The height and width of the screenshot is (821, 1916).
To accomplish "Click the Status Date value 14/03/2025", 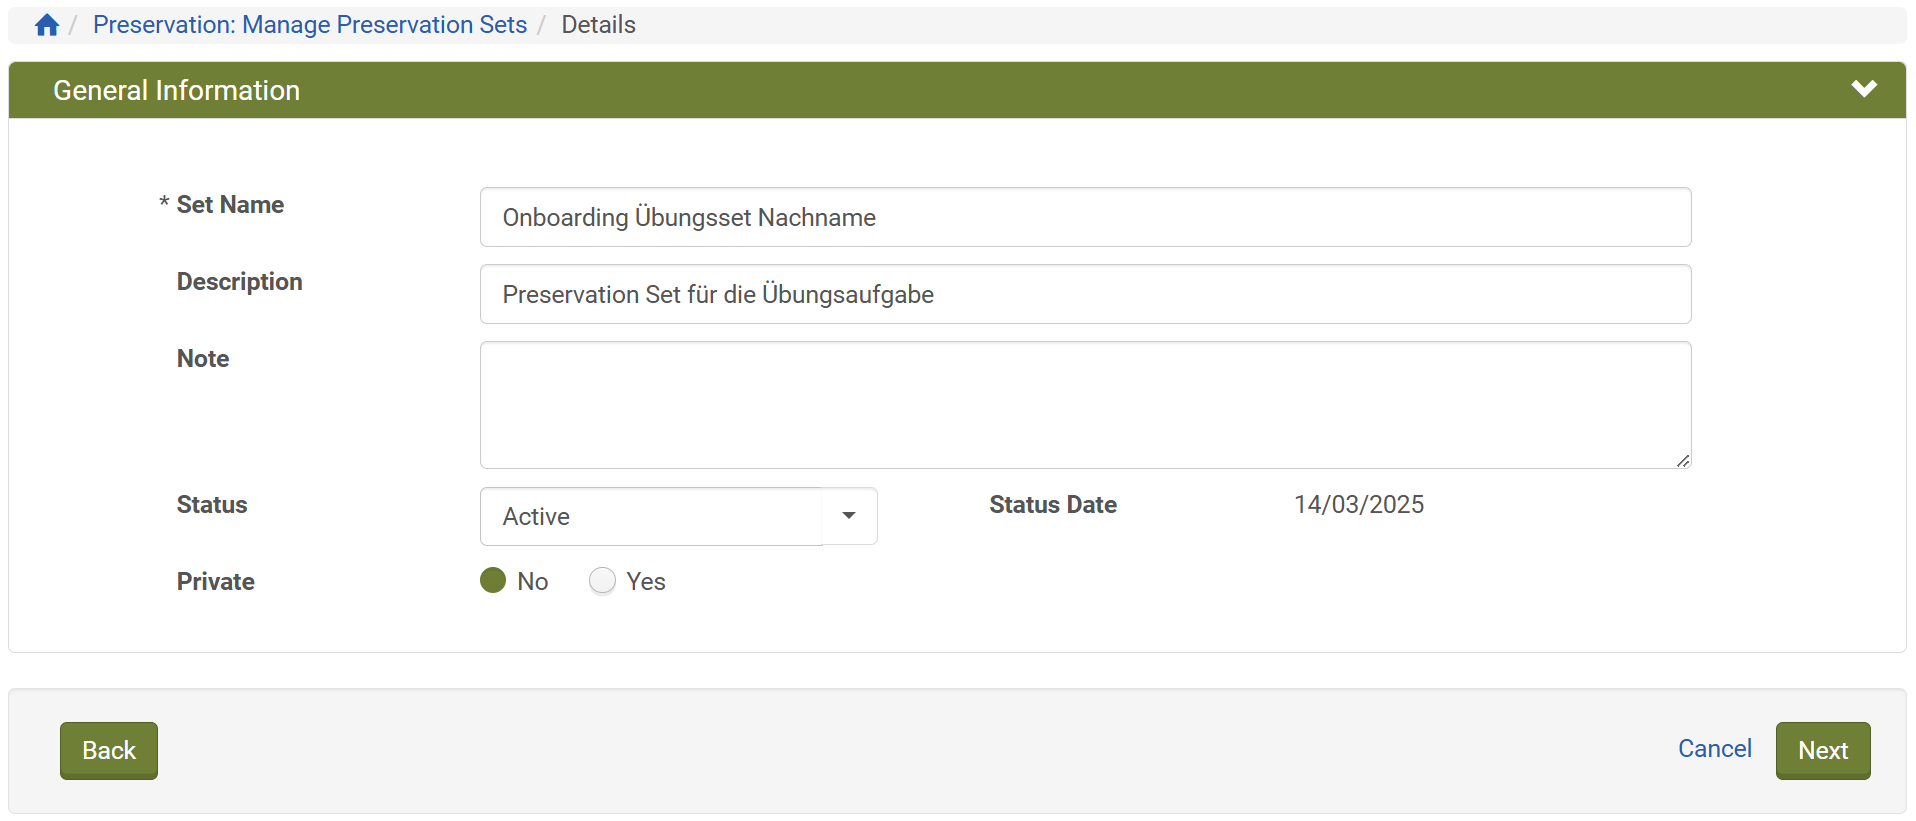I will [1359, 505].
